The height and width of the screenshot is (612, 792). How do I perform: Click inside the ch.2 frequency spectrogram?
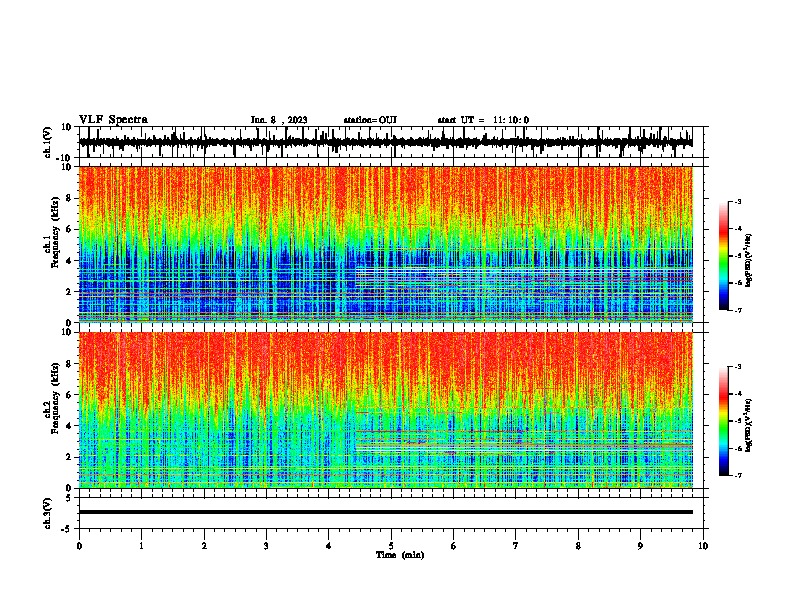tap(386, 410)
